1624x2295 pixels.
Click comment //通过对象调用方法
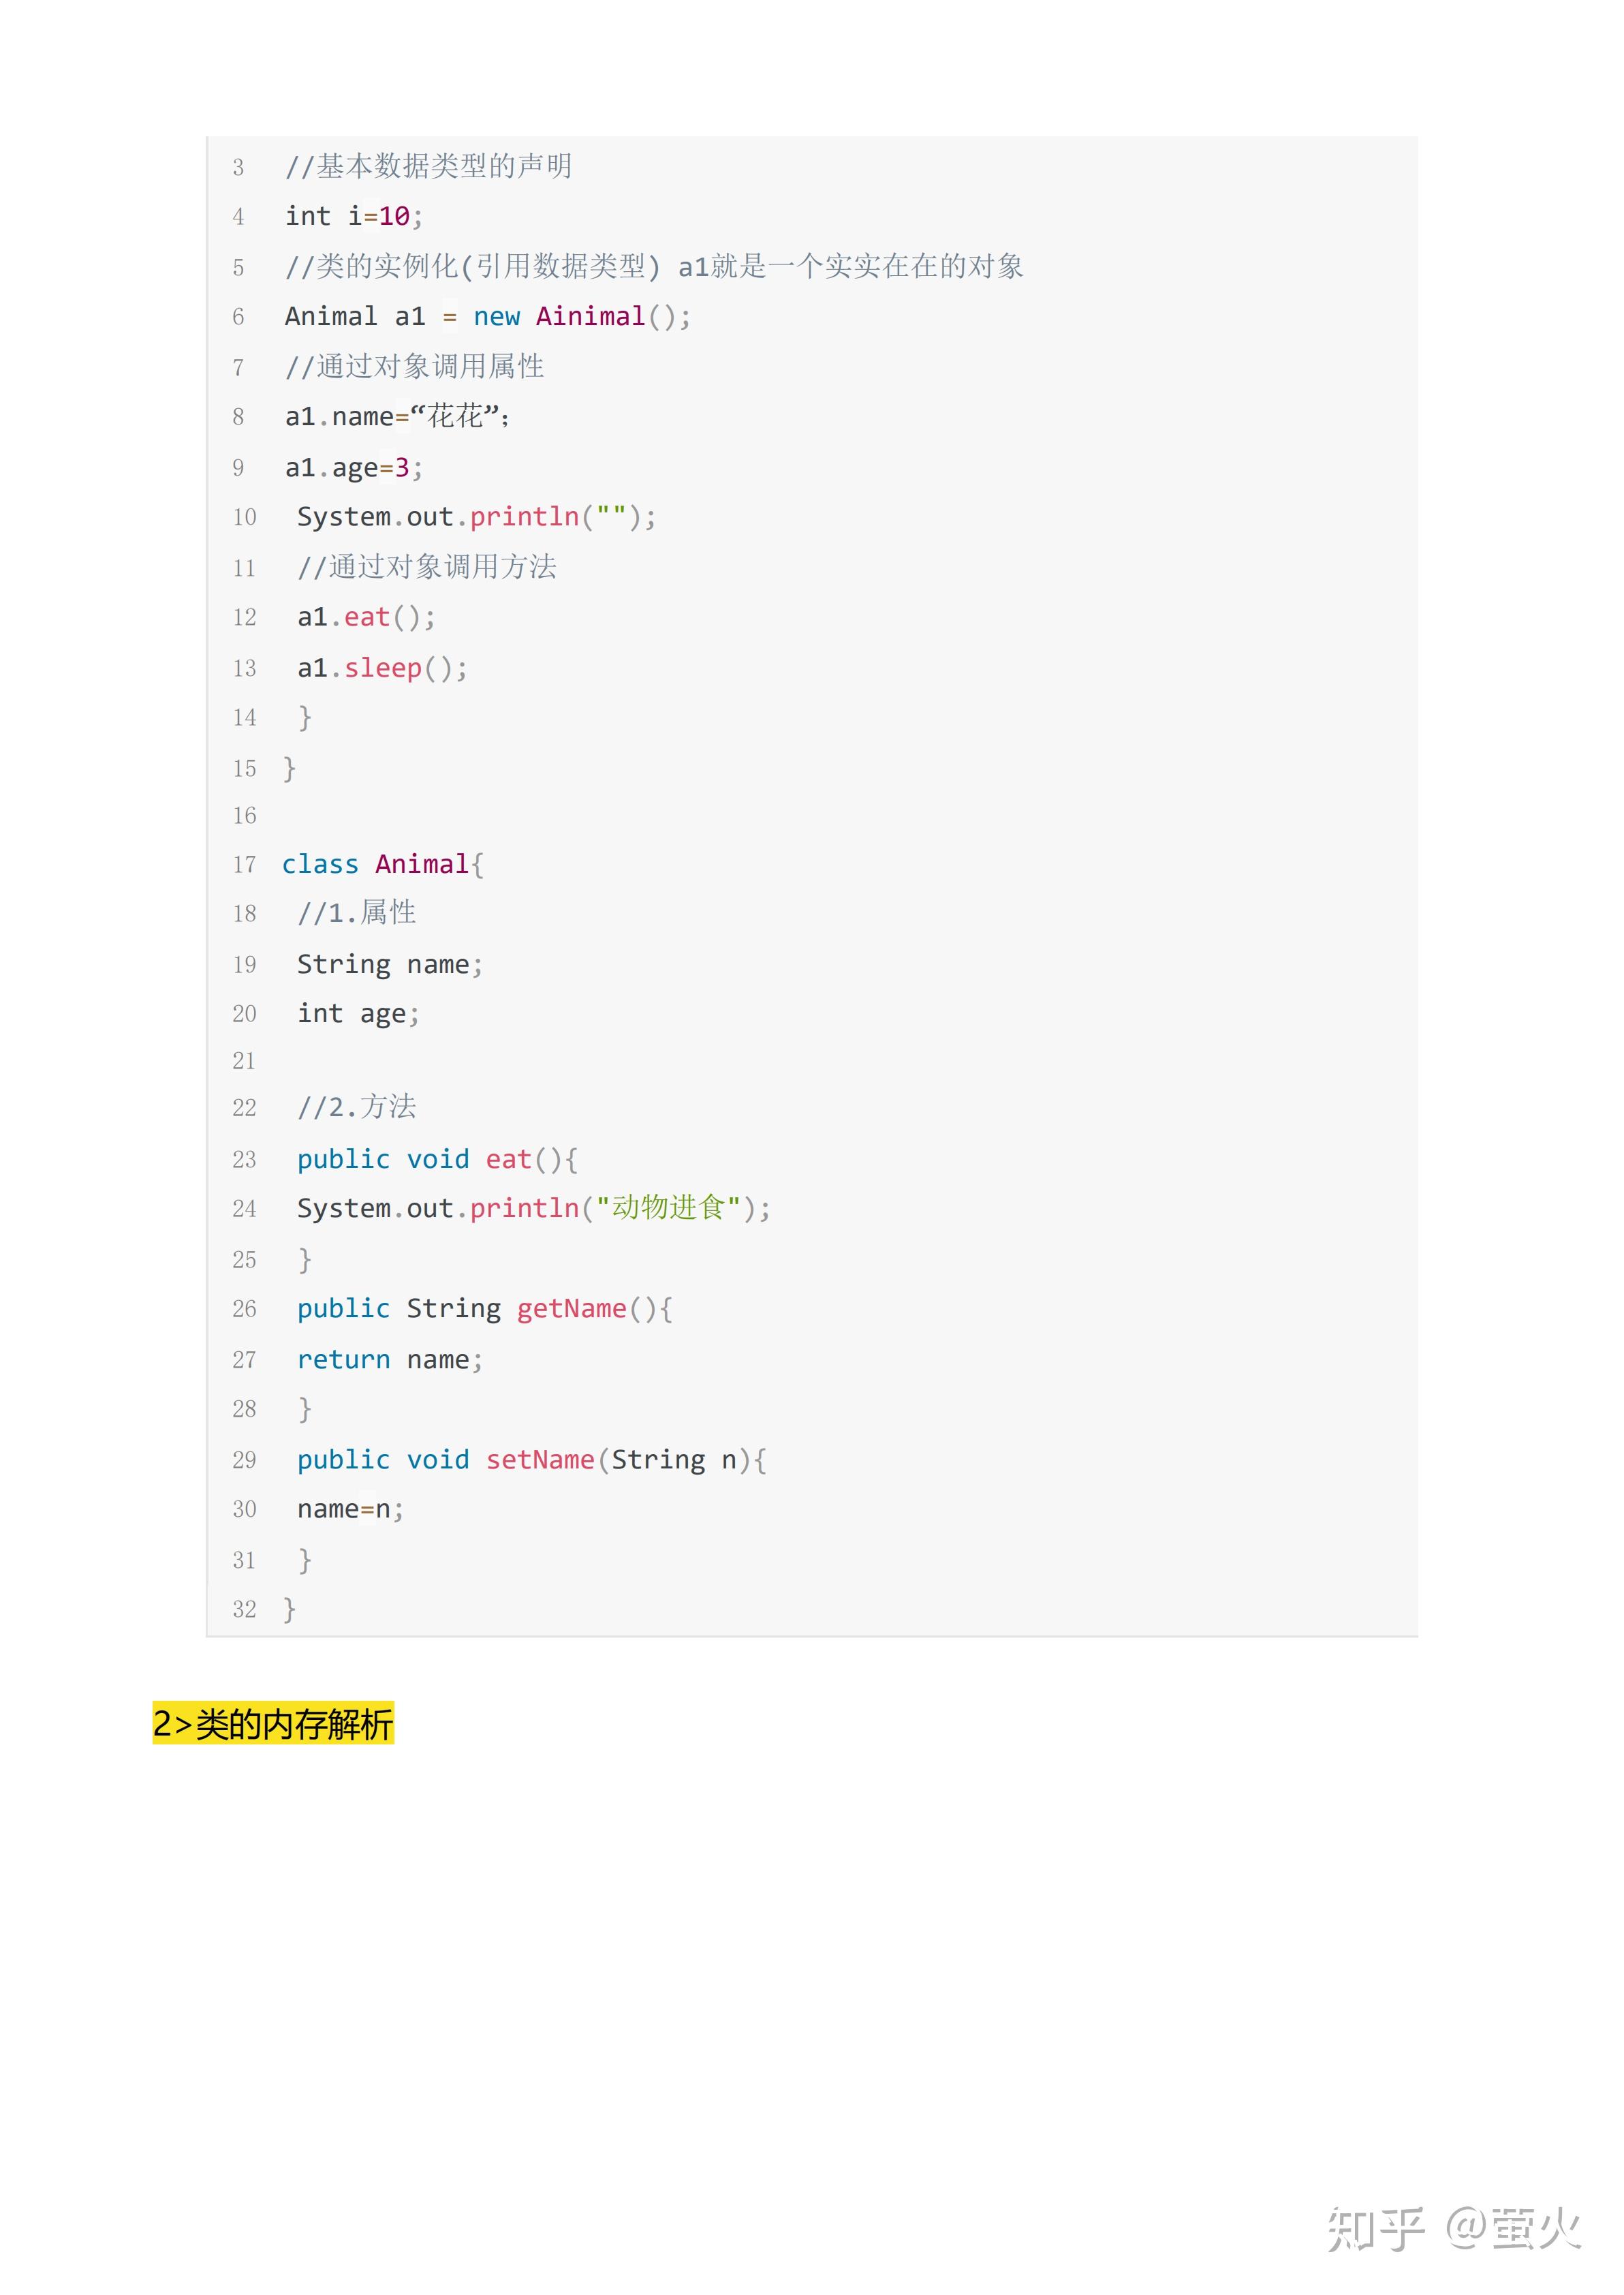click(427, 567)
